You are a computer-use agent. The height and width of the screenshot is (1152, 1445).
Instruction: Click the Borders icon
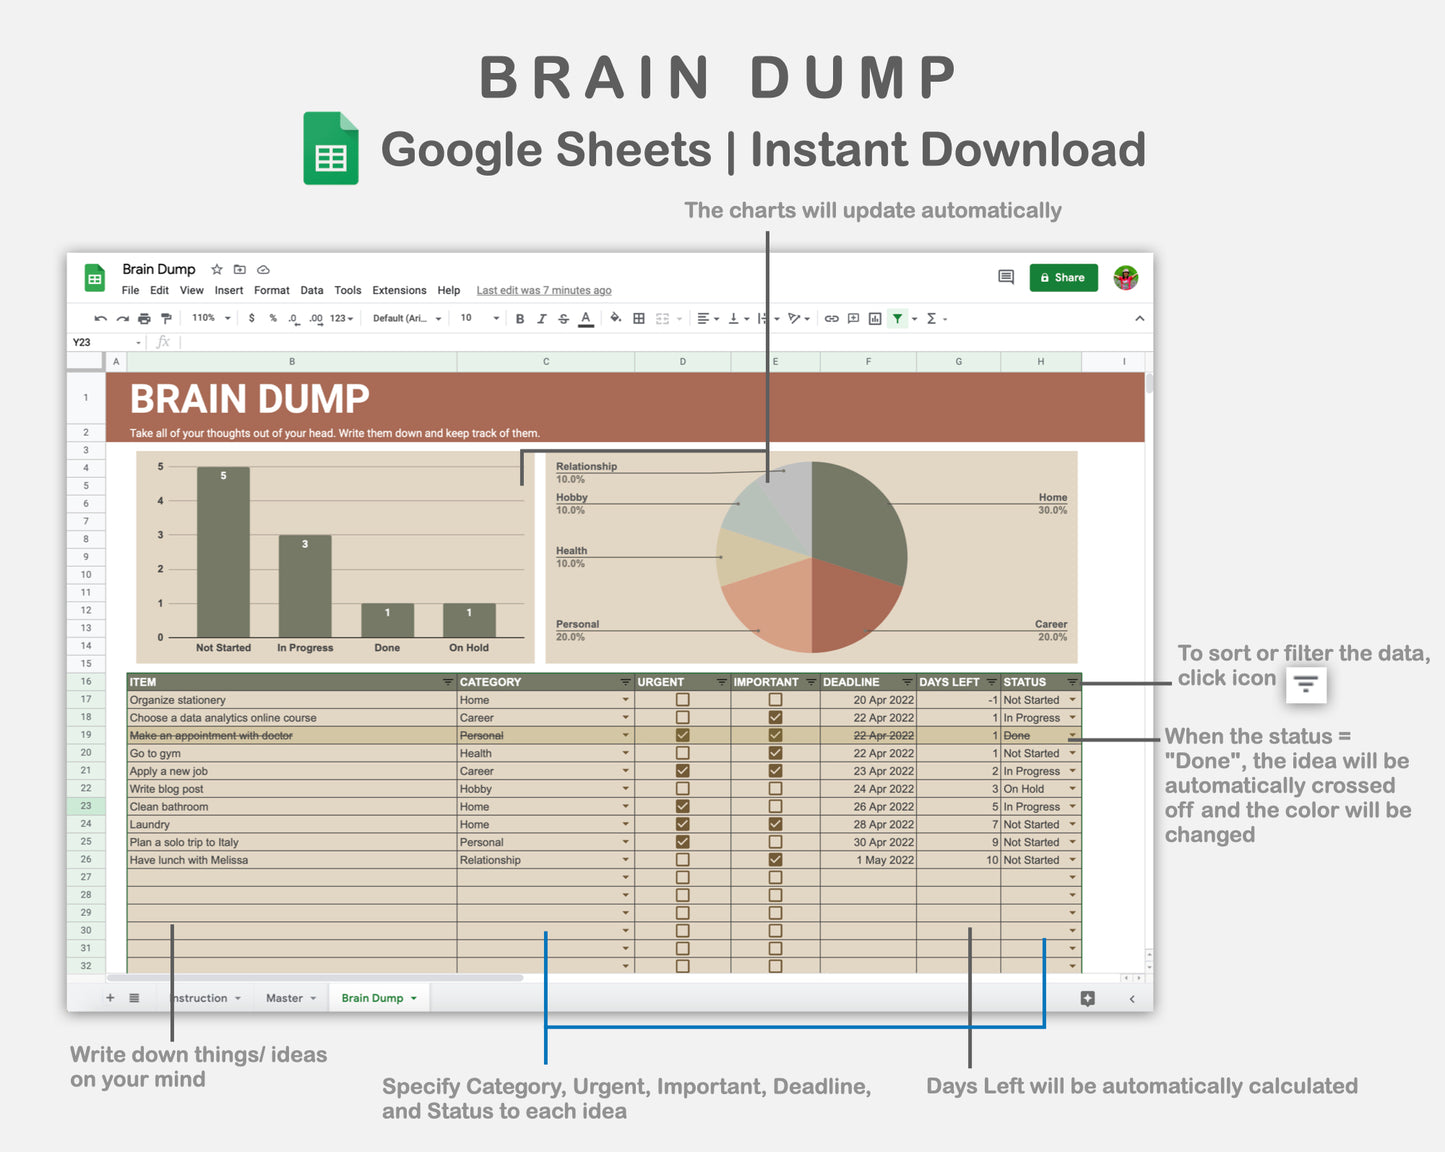click(637, 318)
